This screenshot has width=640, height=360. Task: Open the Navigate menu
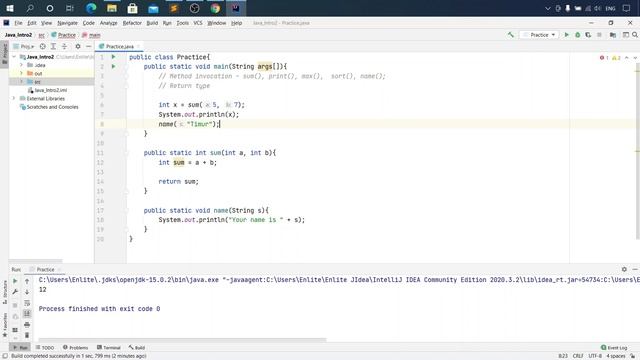(x=67, y=23)
